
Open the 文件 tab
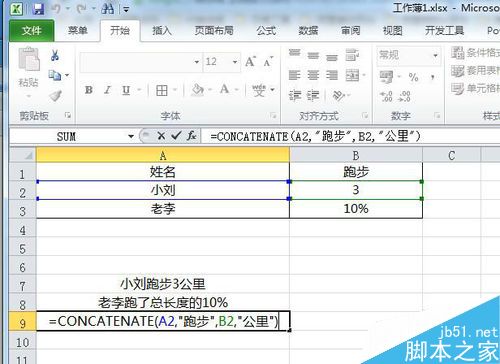tap(32, 31)
